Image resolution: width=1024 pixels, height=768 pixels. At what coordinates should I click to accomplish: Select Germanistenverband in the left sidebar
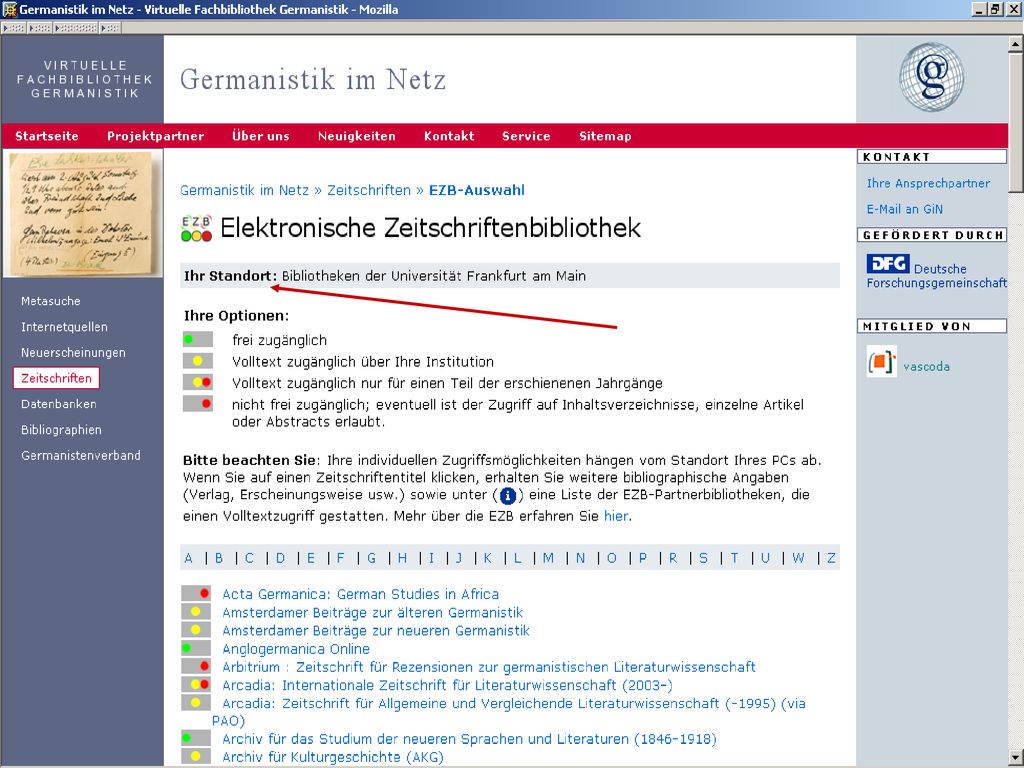tap(80, 456)
